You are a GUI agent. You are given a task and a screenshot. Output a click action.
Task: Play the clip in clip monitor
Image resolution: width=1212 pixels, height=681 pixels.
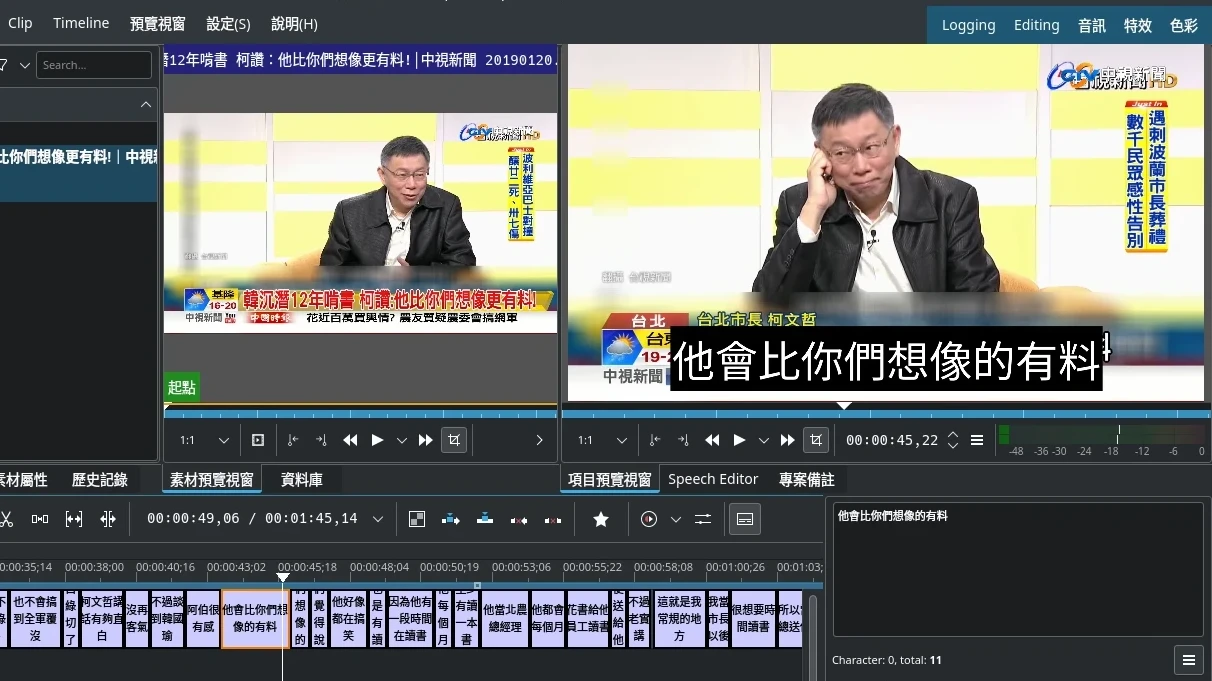[x=377, y=440]
